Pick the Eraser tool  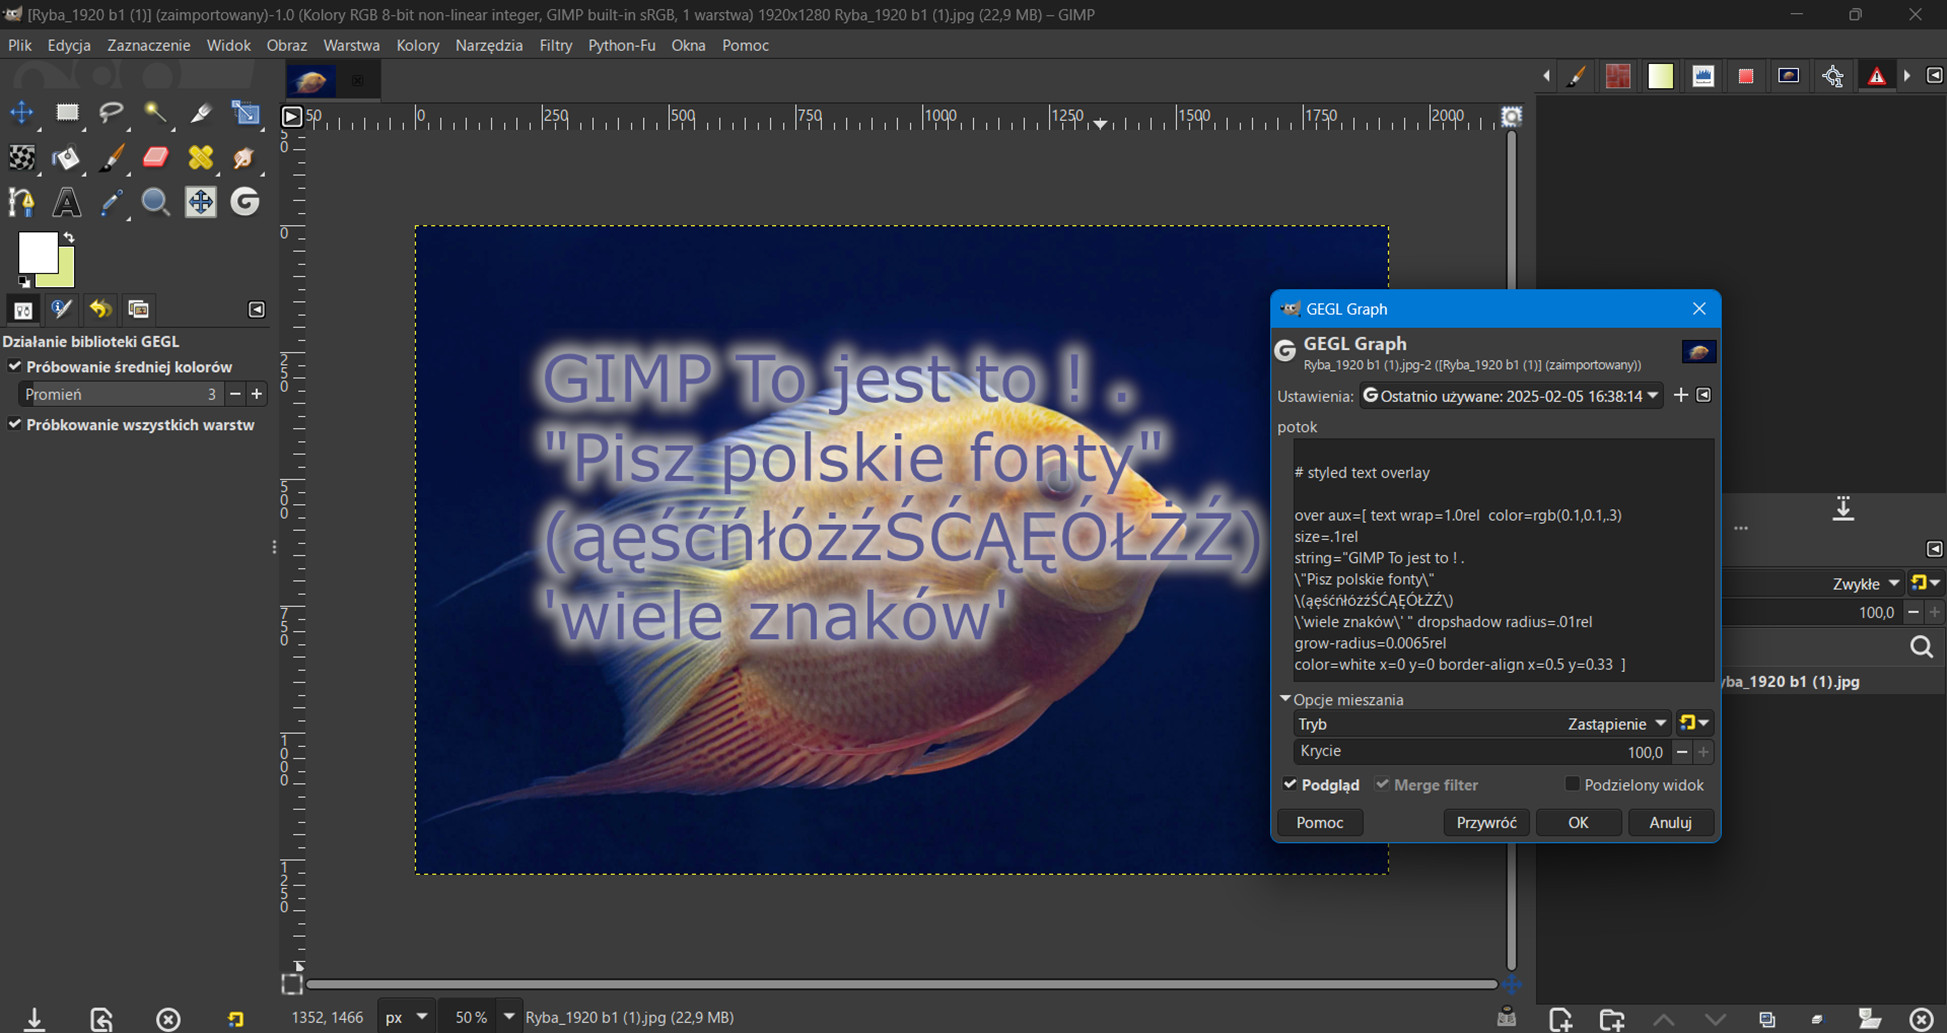pos(156,158)
